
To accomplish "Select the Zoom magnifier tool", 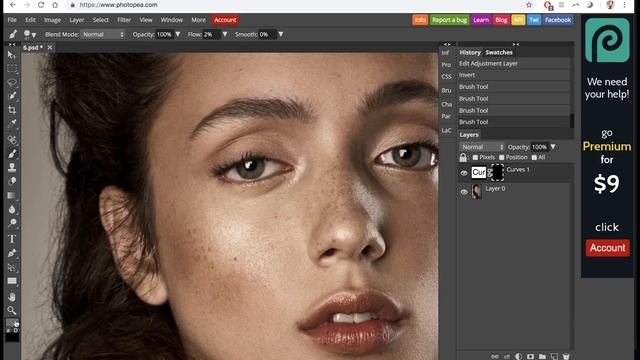I will coord(12,311).
